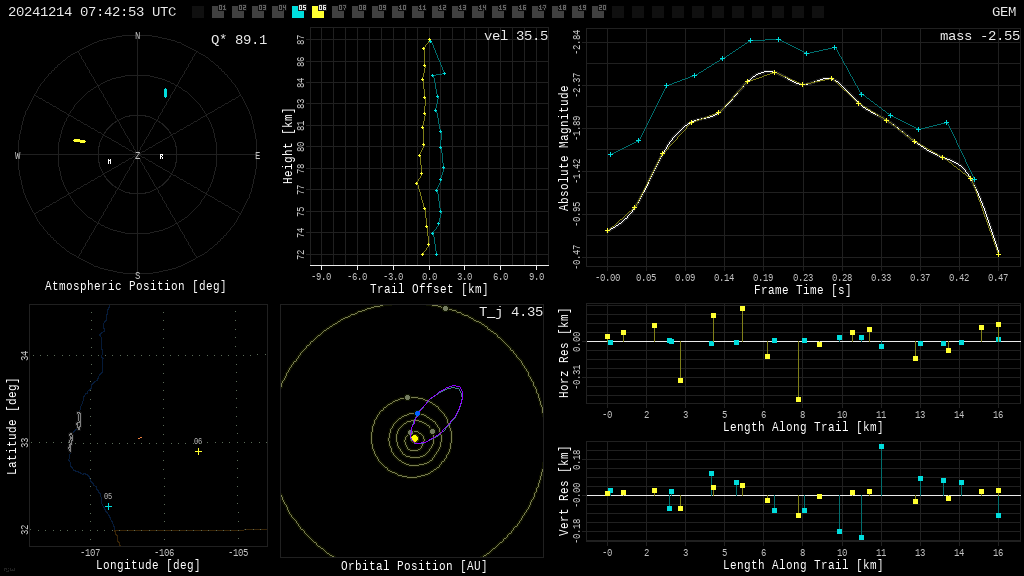Click the Z zenith marker in polar plot
Image resolution: width=1024 pixels, height=576 pixels.
[x=138, y=156]
